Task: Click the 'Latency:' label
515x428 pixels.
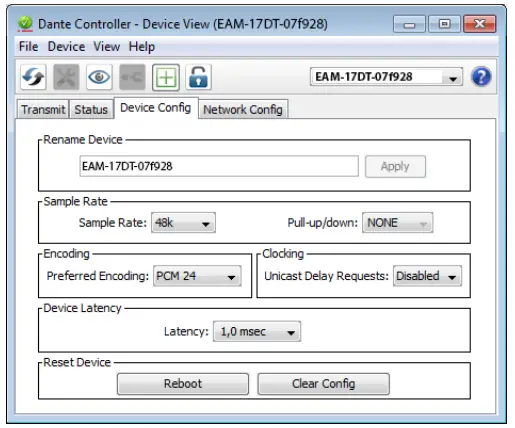Action: 186,331
